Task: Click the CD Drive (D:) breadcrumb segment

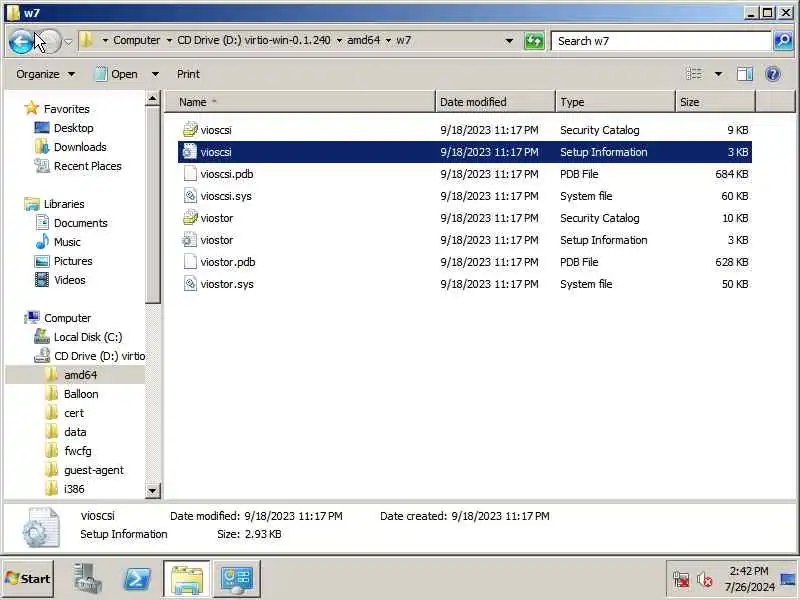Action: tap(254, 40)
